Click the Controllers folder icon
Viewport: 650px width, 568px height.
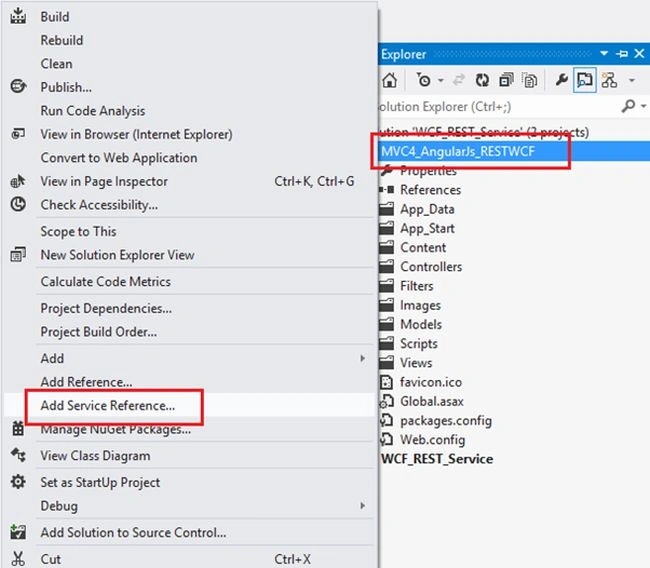point(386,266)
